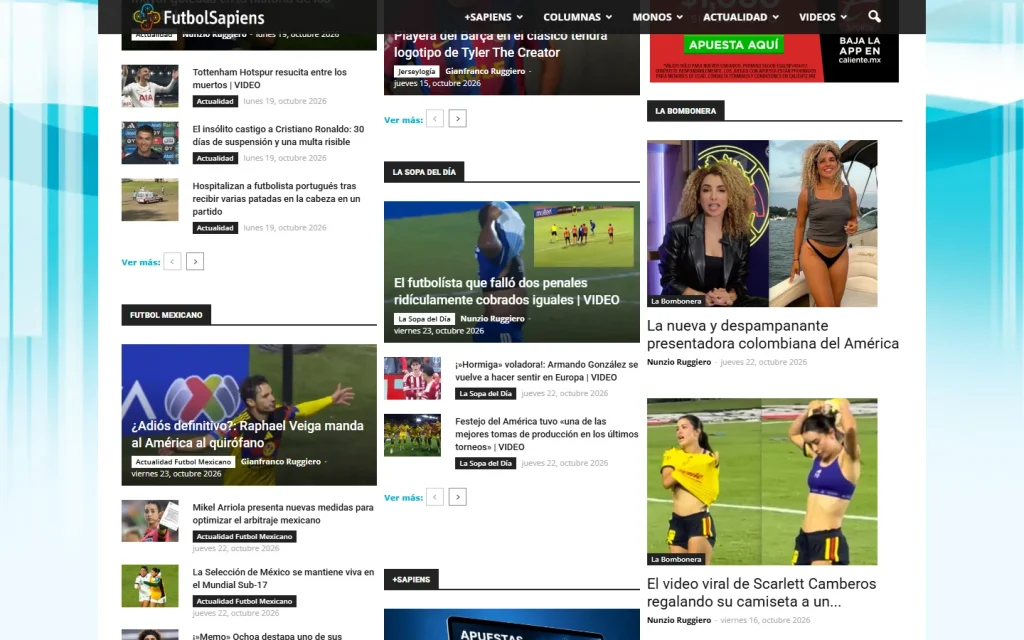1024x640 pixels.
Task: Open author Nunzio Ruggiero on presentadora article
Action: pyautogui.click(x=679, y=362)
